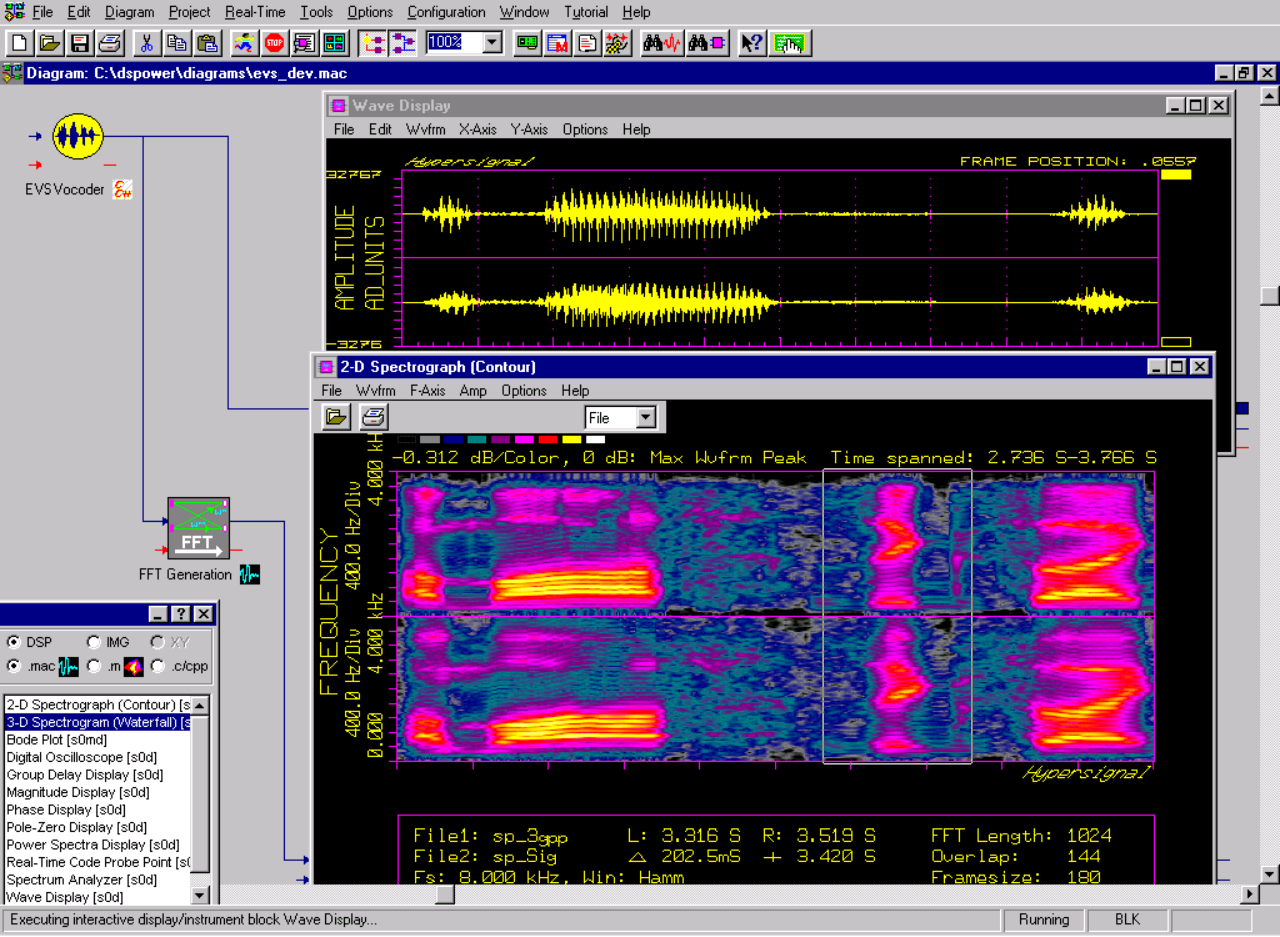1280x937 pixels.
Task: Click the Print icon in the main toolbar
Action: tap(110, 43)
